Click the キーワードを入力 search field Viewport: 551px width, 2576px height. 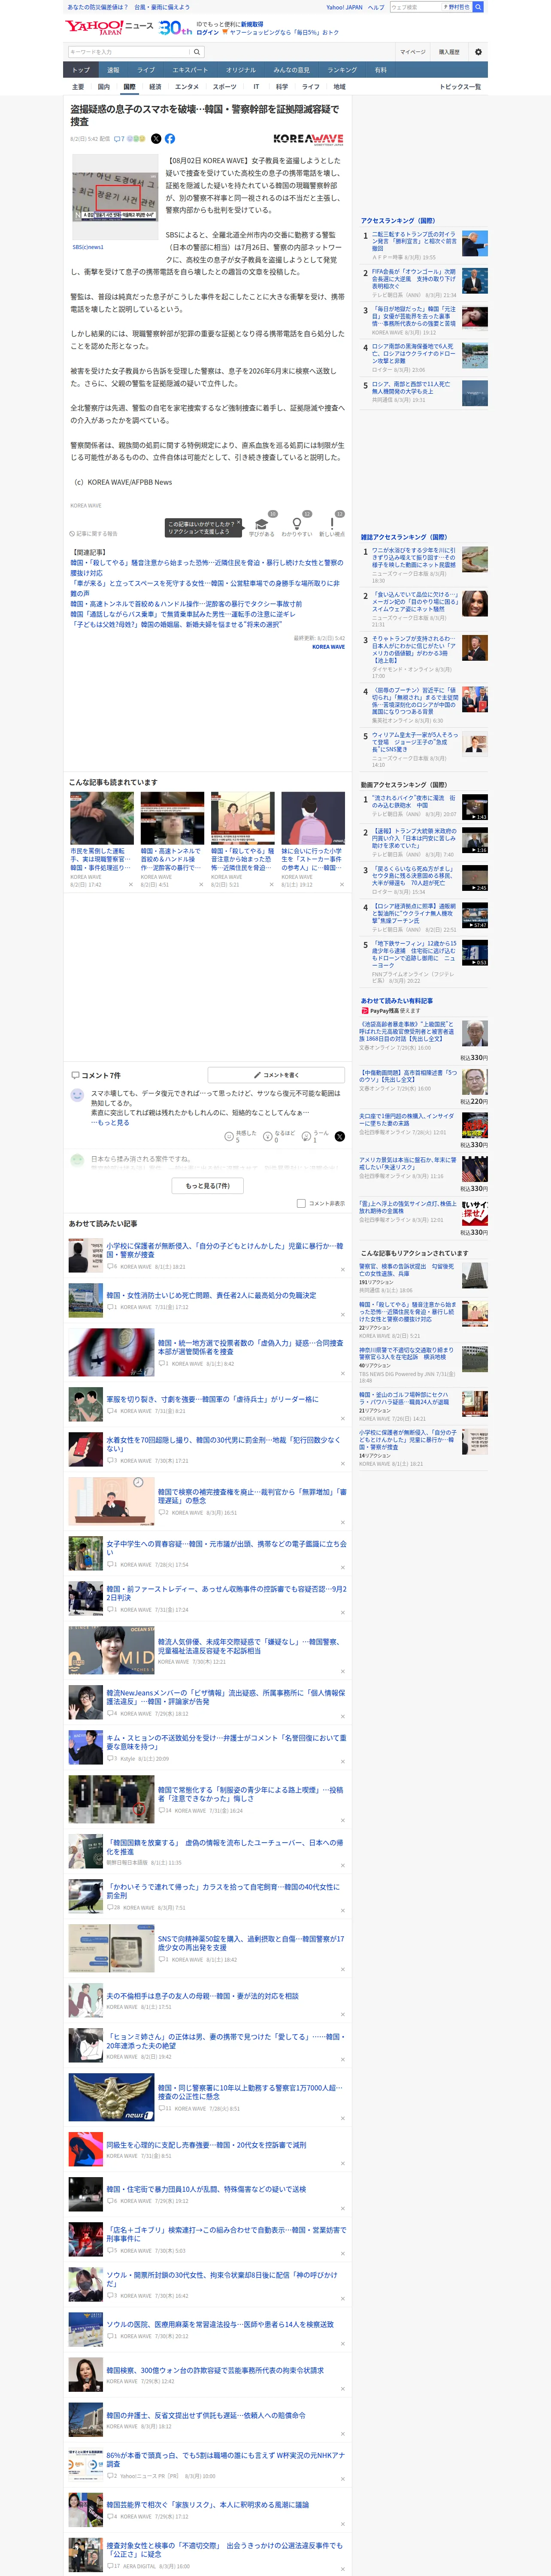[130, 52]
